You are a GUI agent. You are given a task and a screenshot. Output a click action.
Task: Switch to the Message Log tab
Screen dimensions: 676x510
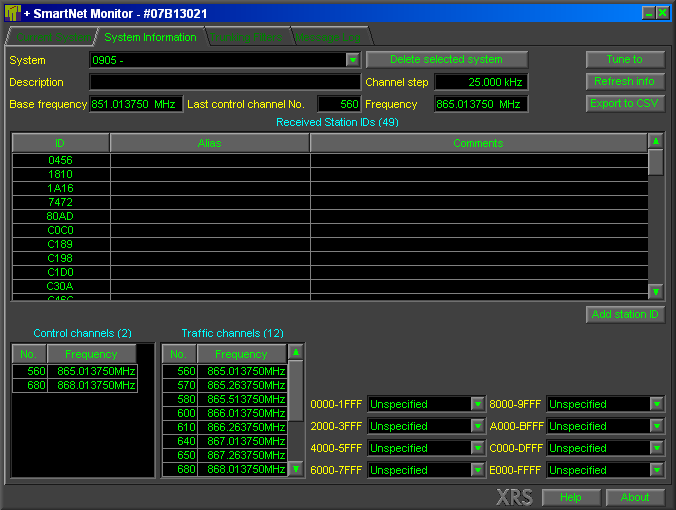pyautogui.click(x=327, y=37)
